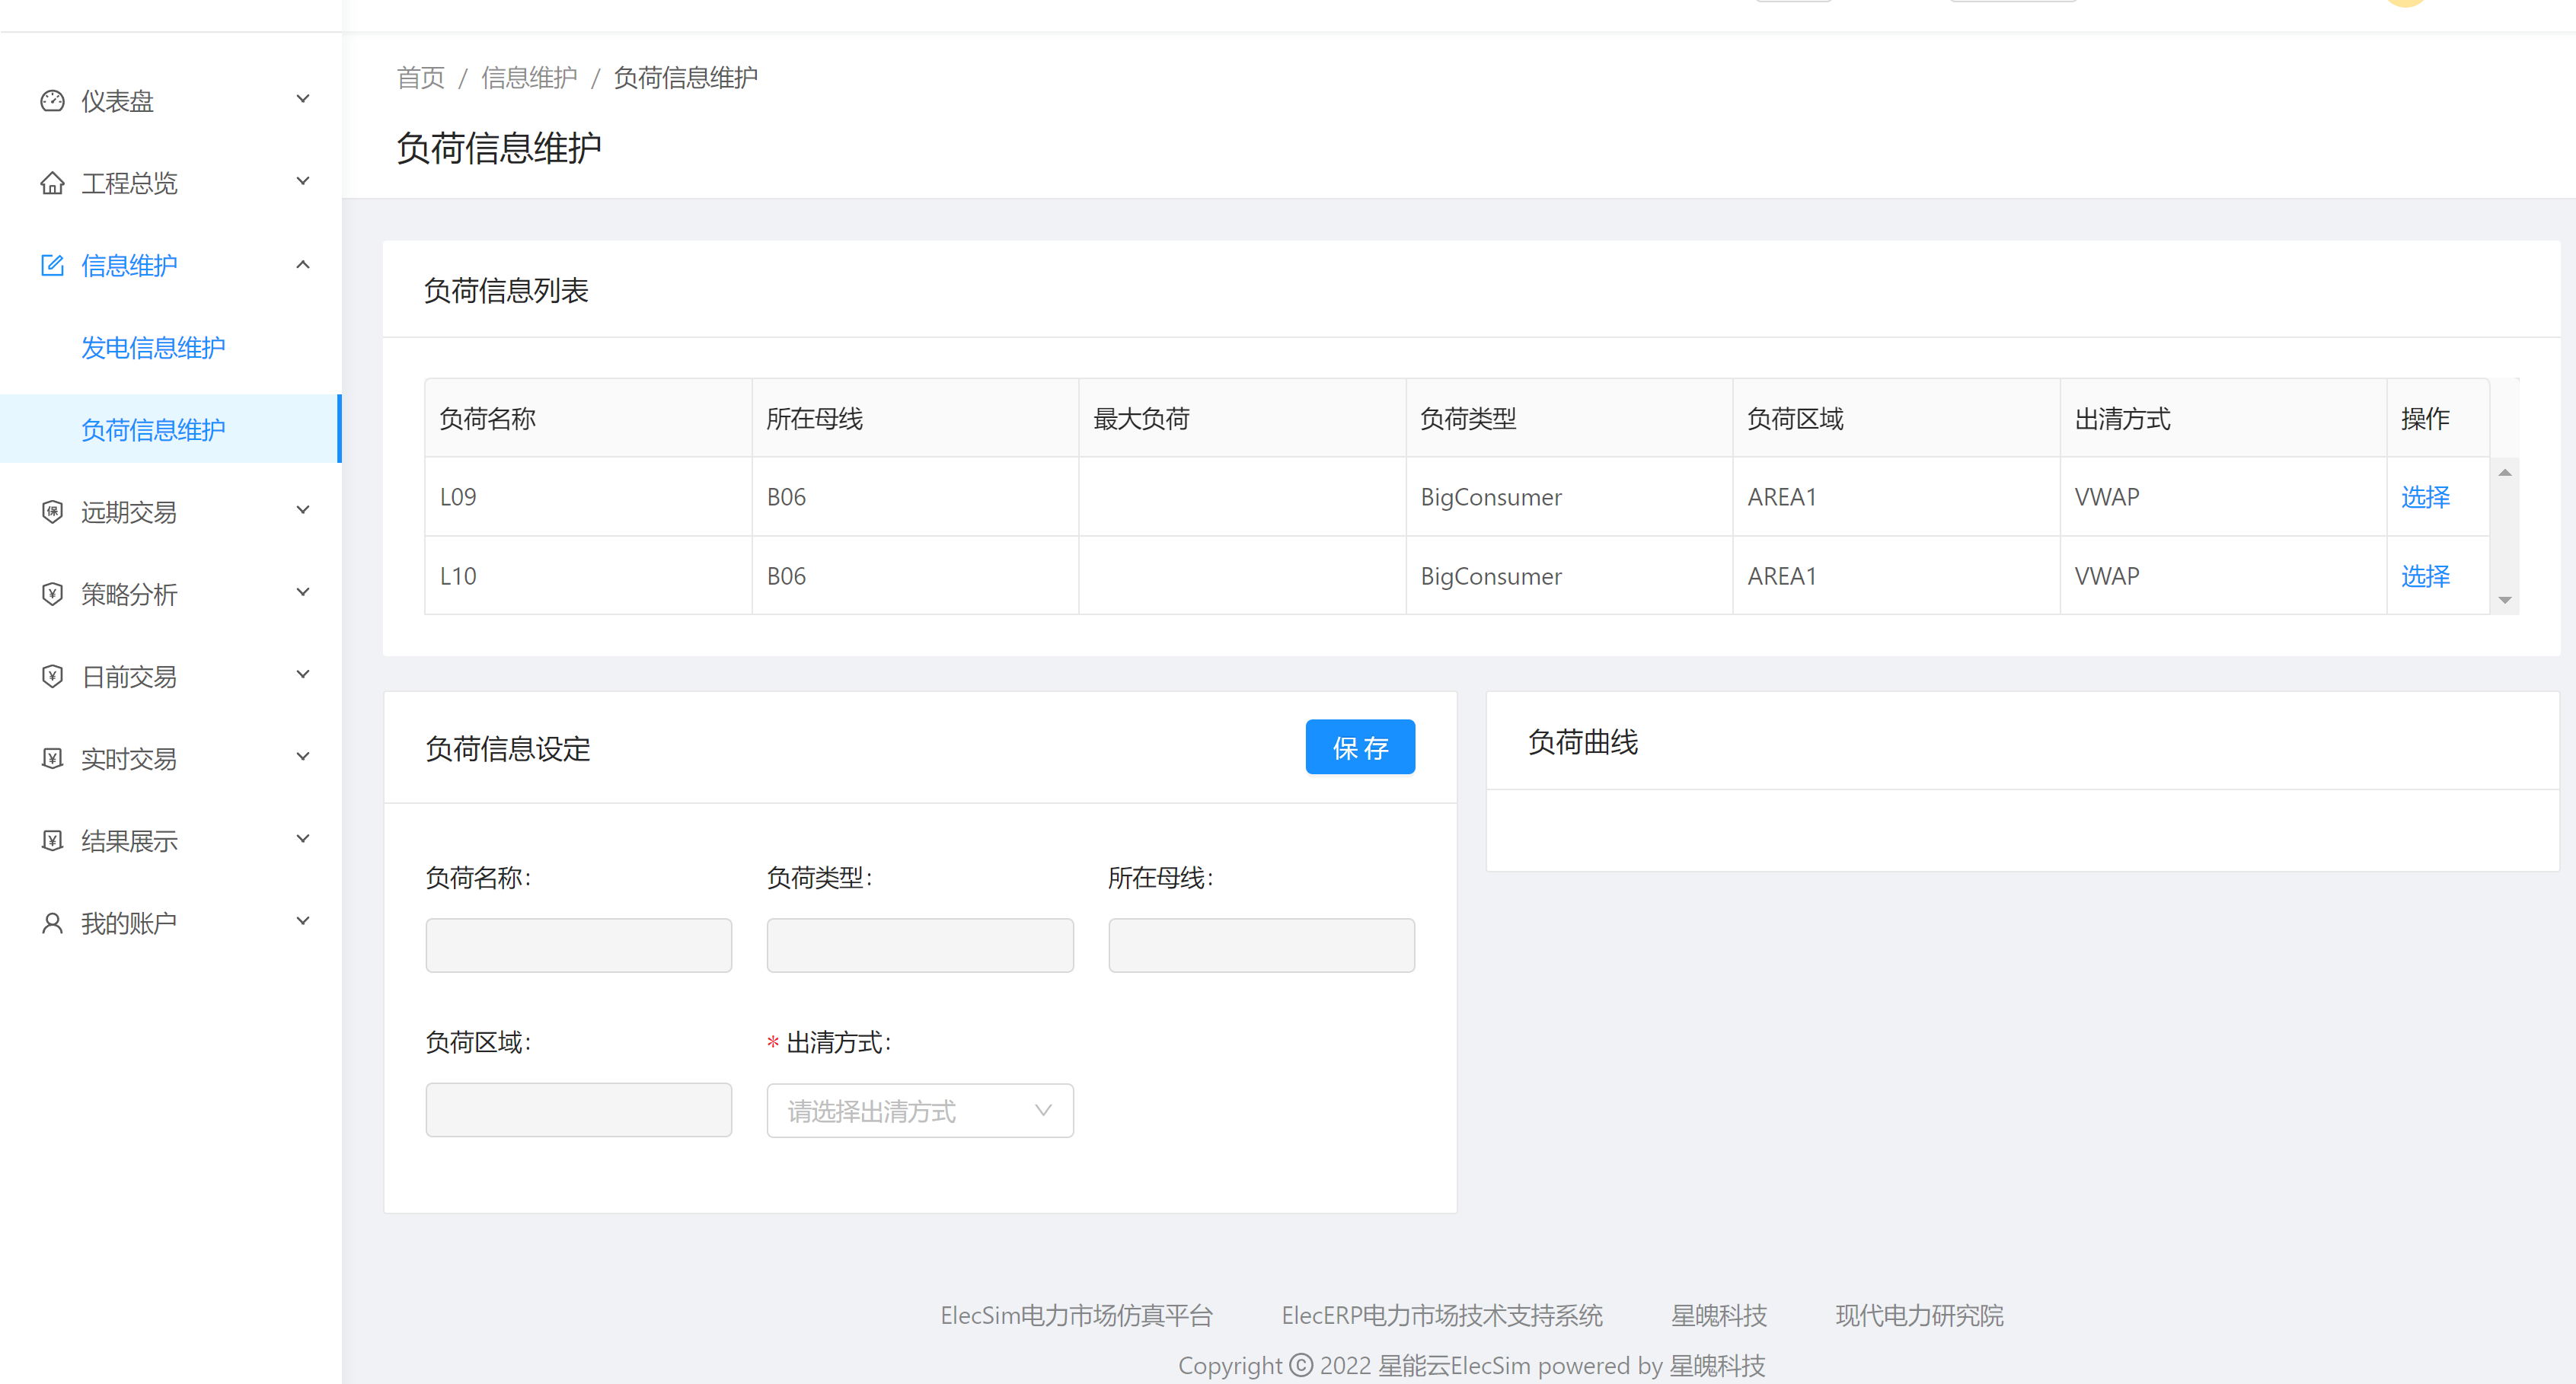The width and height of the screenshot is (2576, 1384).
Task: Click the 负荷类型 input field
Action: 920,945
